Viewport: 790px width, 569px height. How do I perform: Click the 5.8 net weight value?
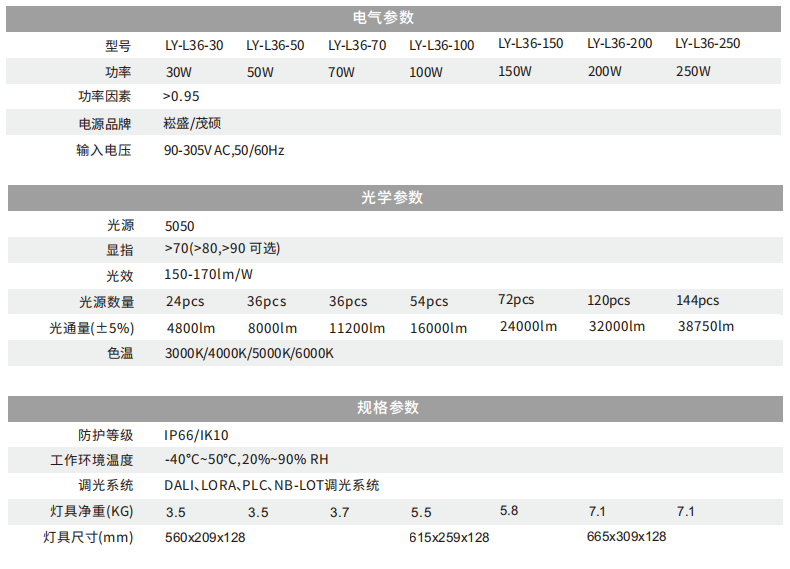click(x=509, y=511)
